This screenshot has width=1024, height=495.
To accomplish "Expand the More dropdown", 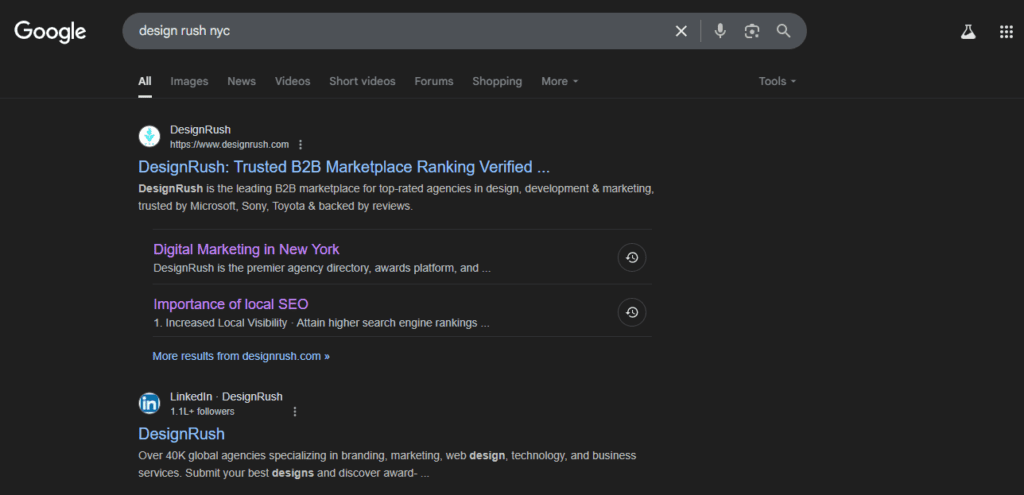I will tap(560, 81).
